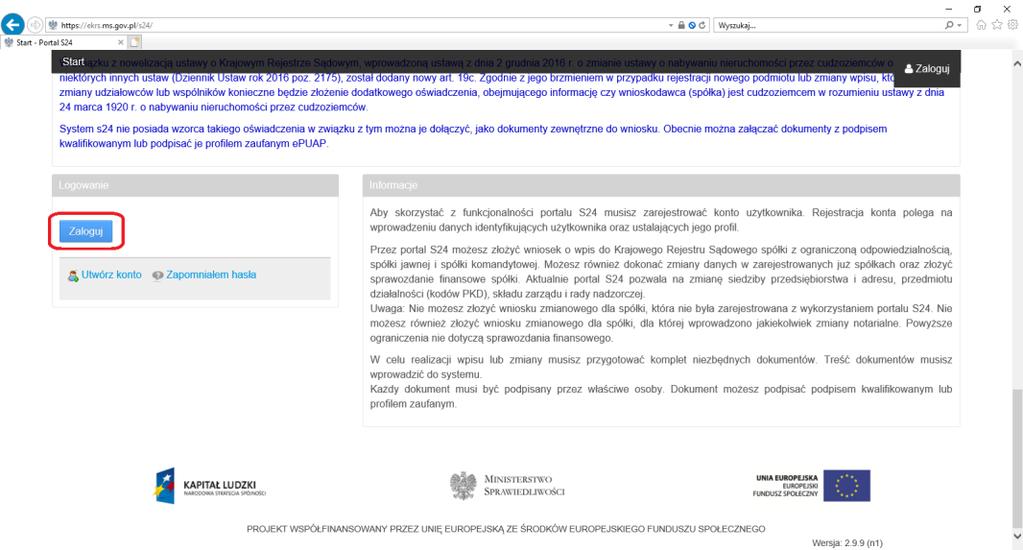Open the address bar history dropdown arrow
This screenshot has height=550, width=1023.
pyautogui.click(x=671, y=25)
